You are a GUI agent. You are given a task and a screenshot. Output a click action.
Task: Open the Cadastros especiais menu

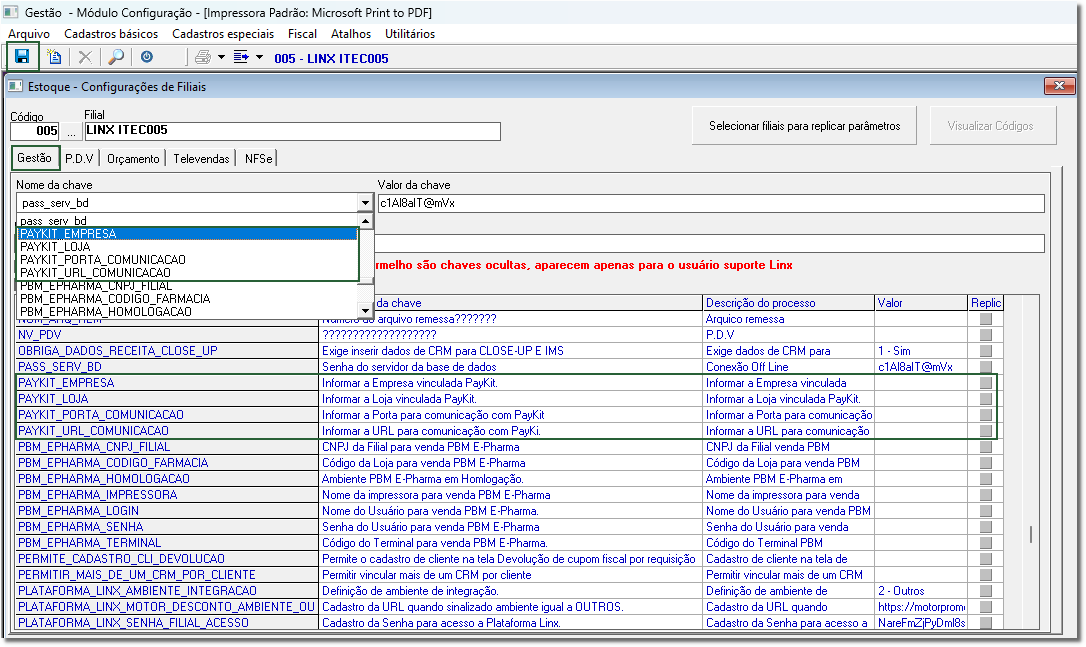(223, 33)
